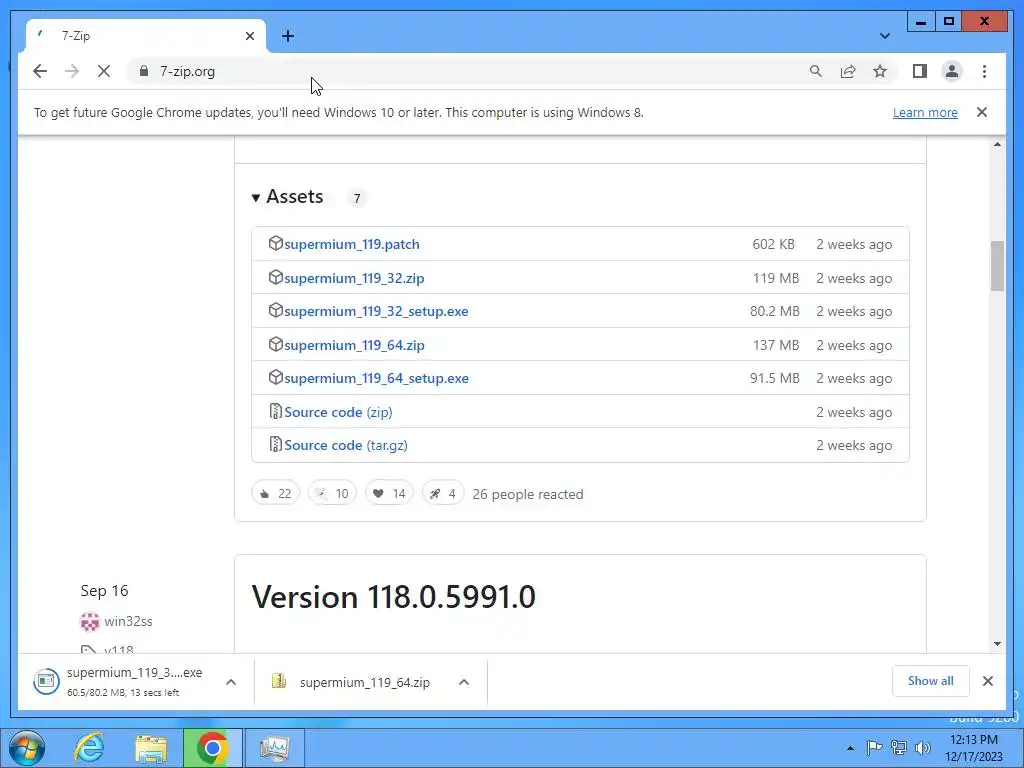Viewport: 1024px width, 768px height.
Task: Toggle thumbs up reaction with 22
Action: tap(276, 493)
